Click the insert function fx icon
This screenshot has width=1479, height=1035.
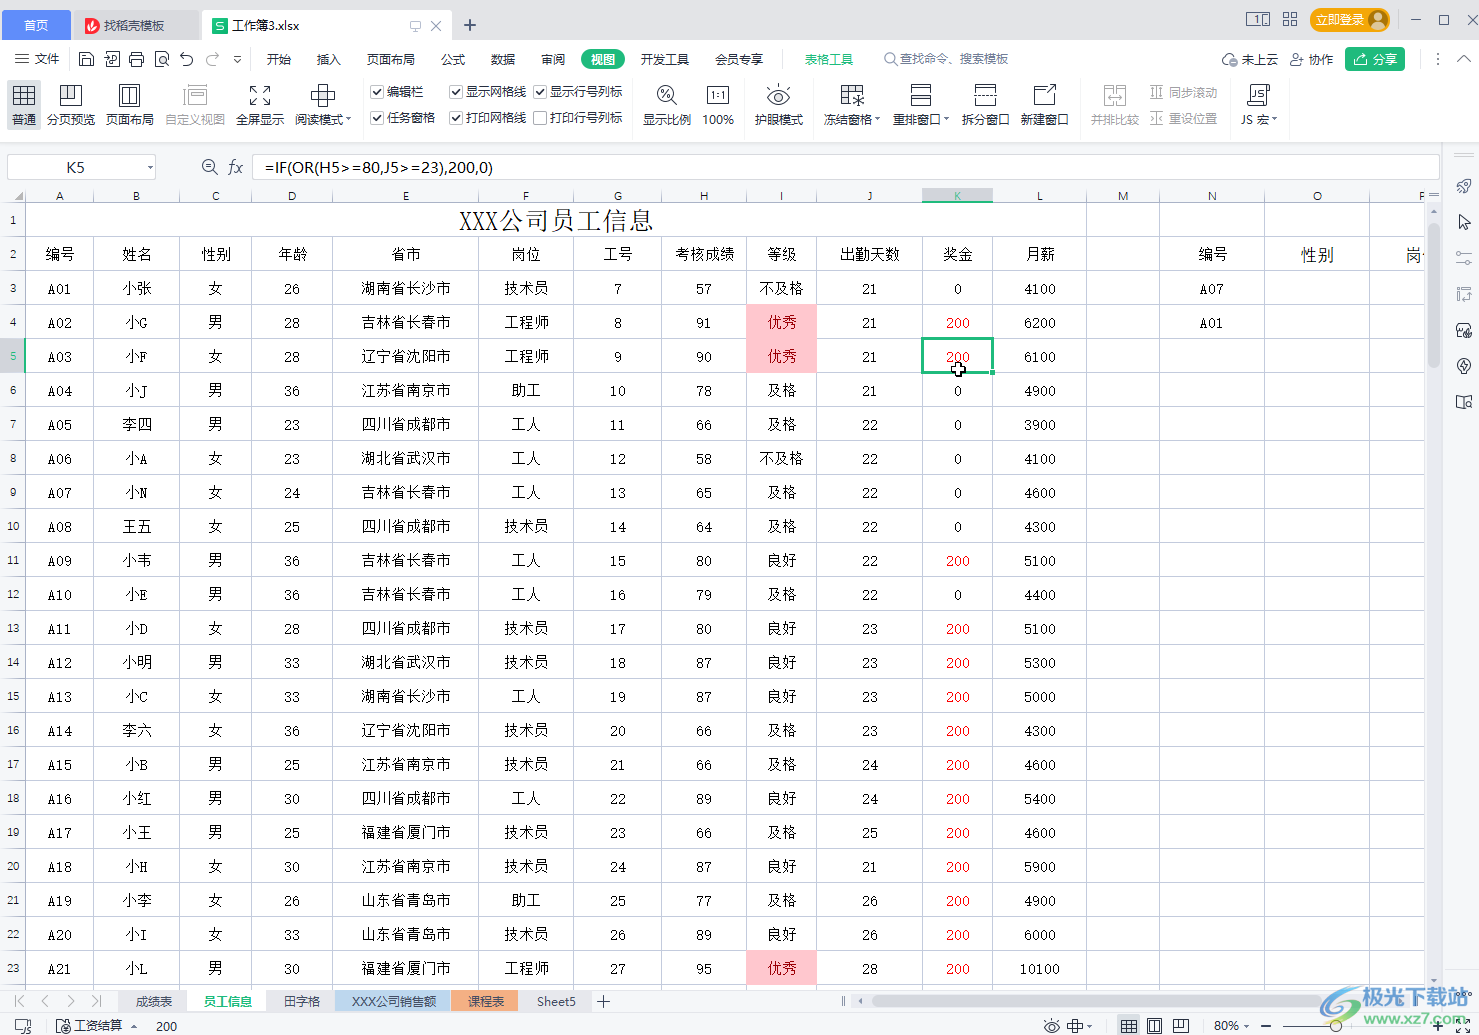pos(235,167)
